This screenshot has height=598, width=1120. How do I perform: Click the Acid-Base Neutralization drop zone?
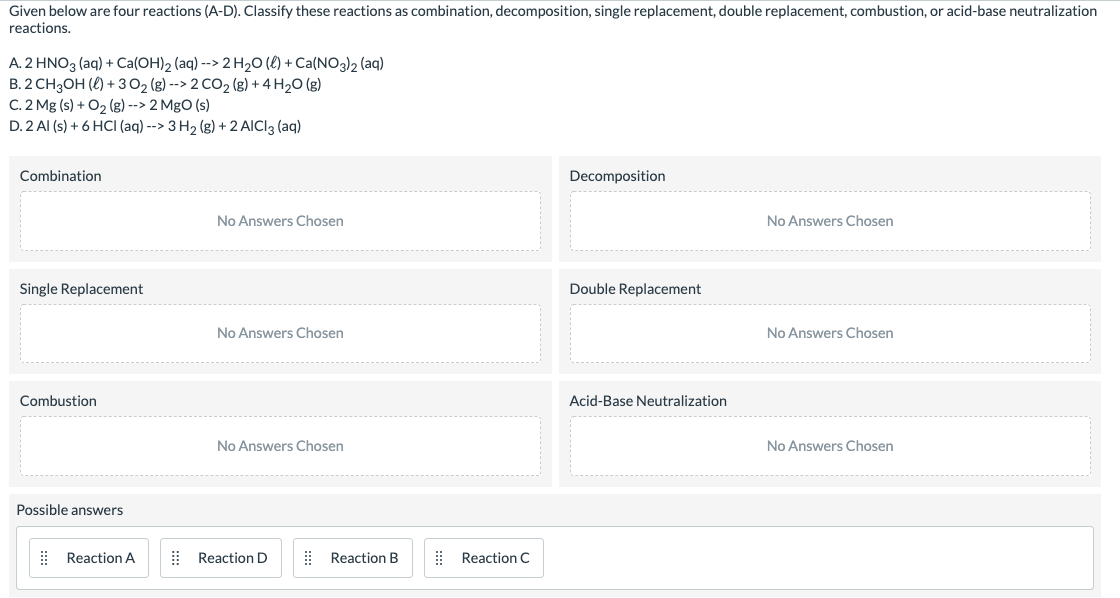(830, 446)
